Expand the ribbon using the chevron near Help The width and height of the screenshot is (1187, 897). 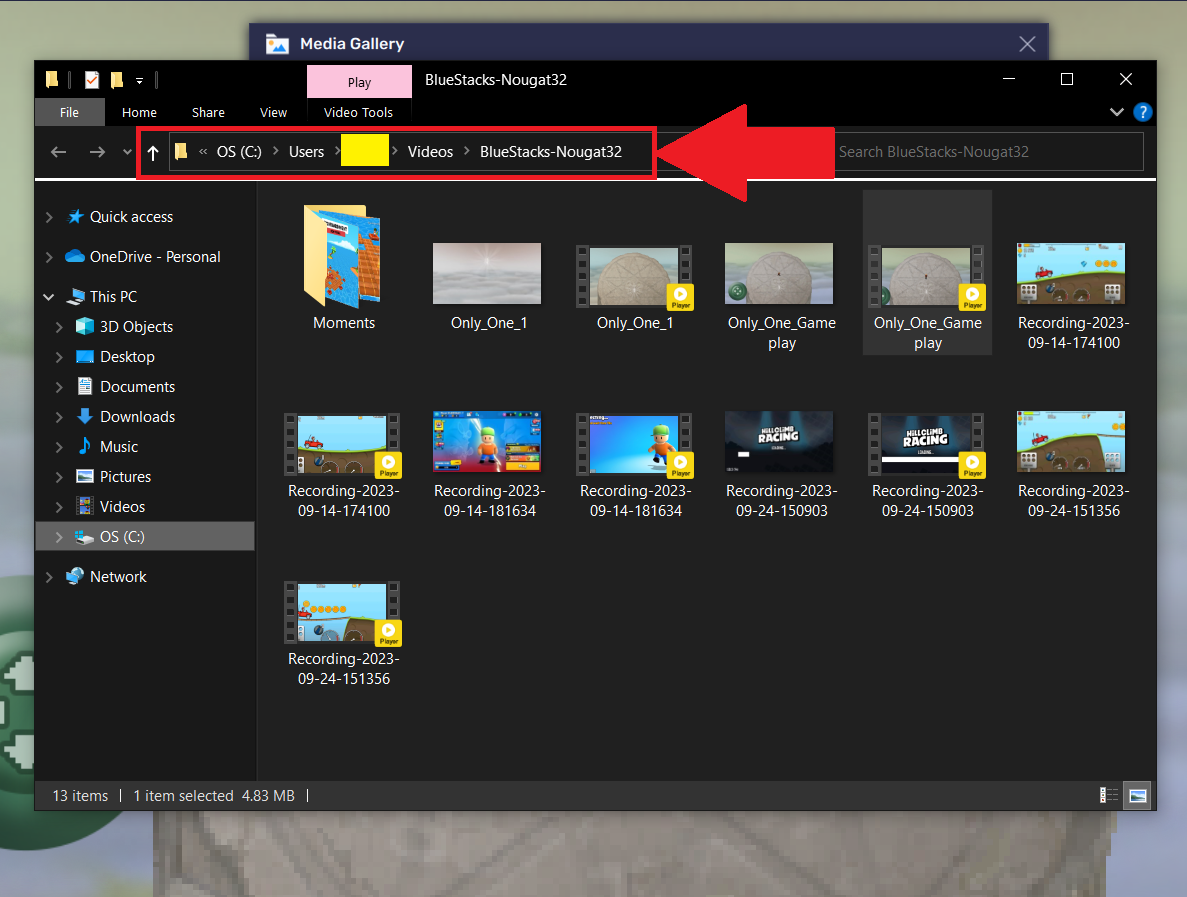(x=1116, y=112)
